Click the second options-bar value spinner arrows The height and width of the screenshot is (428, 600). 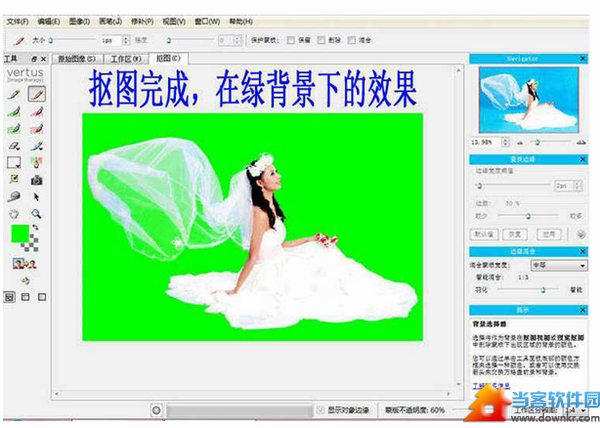(x=237, y=40)
